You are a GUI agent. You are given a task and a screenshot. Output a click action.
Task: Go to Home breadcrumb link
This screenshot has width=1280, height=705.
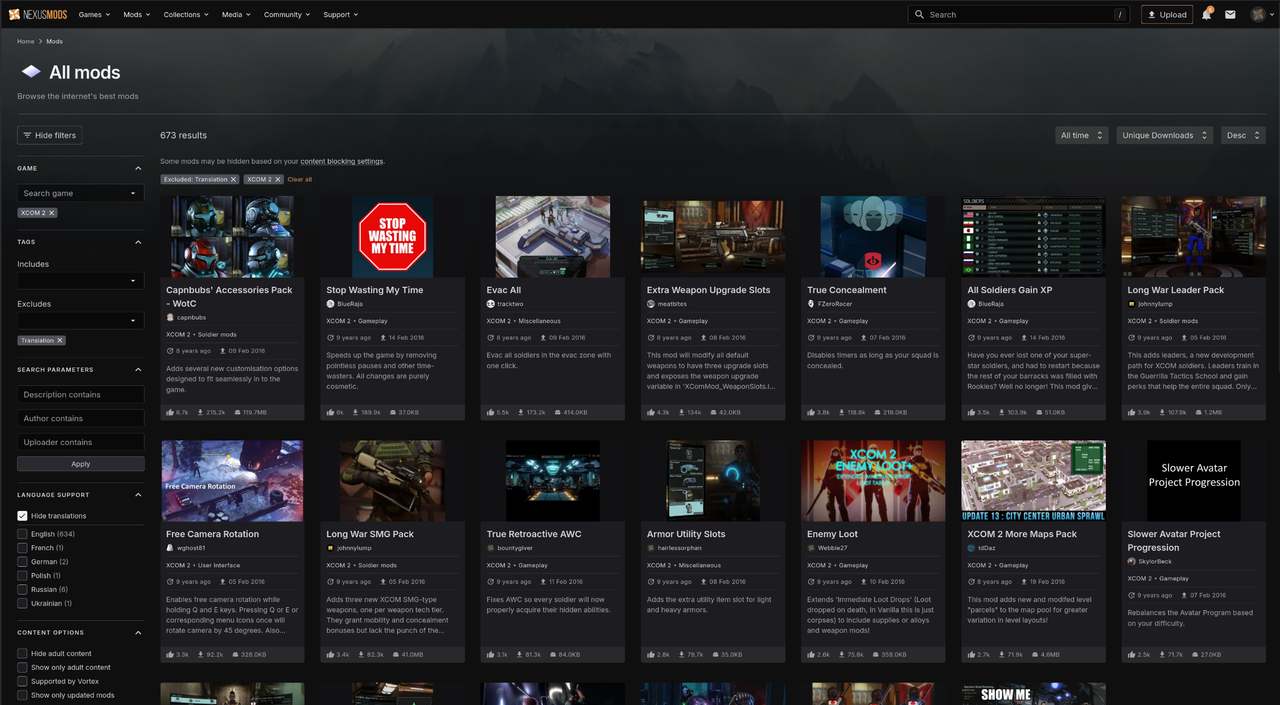point(26,41)
